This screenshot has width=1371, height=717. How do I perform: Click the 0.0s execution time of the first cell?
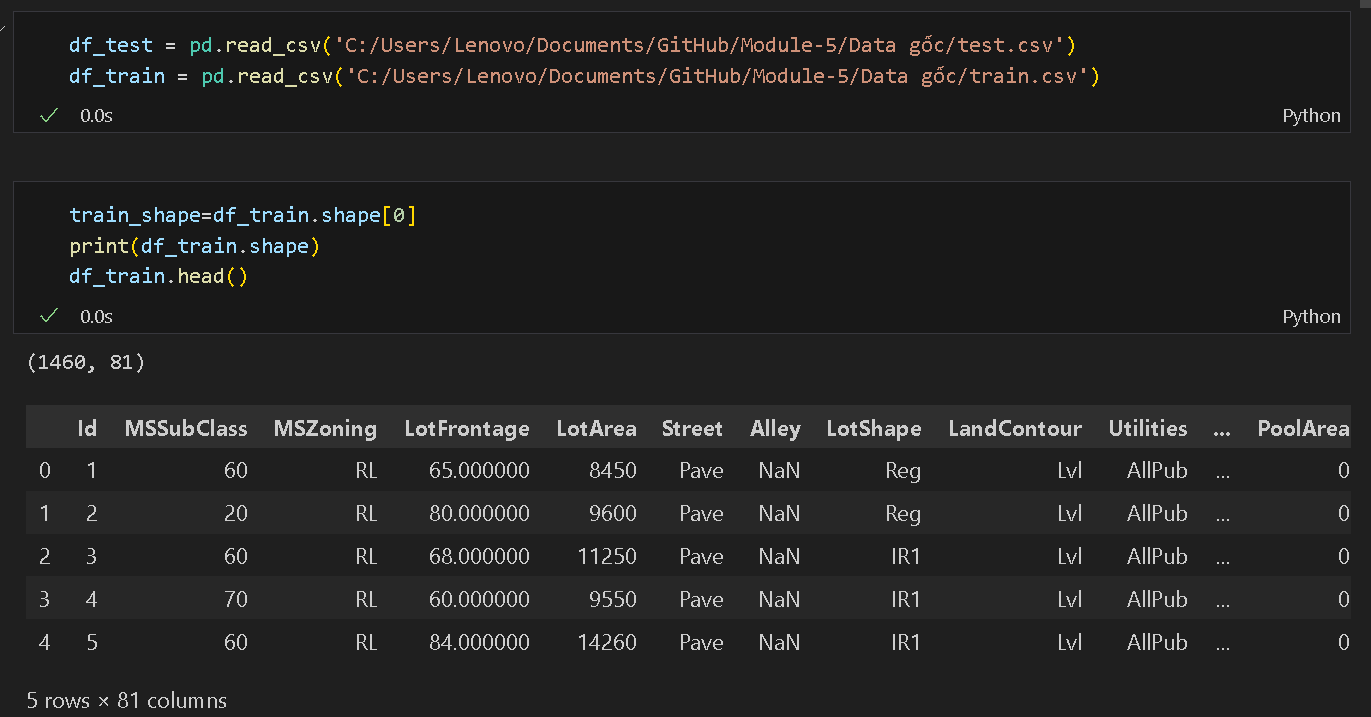(96, 116)
